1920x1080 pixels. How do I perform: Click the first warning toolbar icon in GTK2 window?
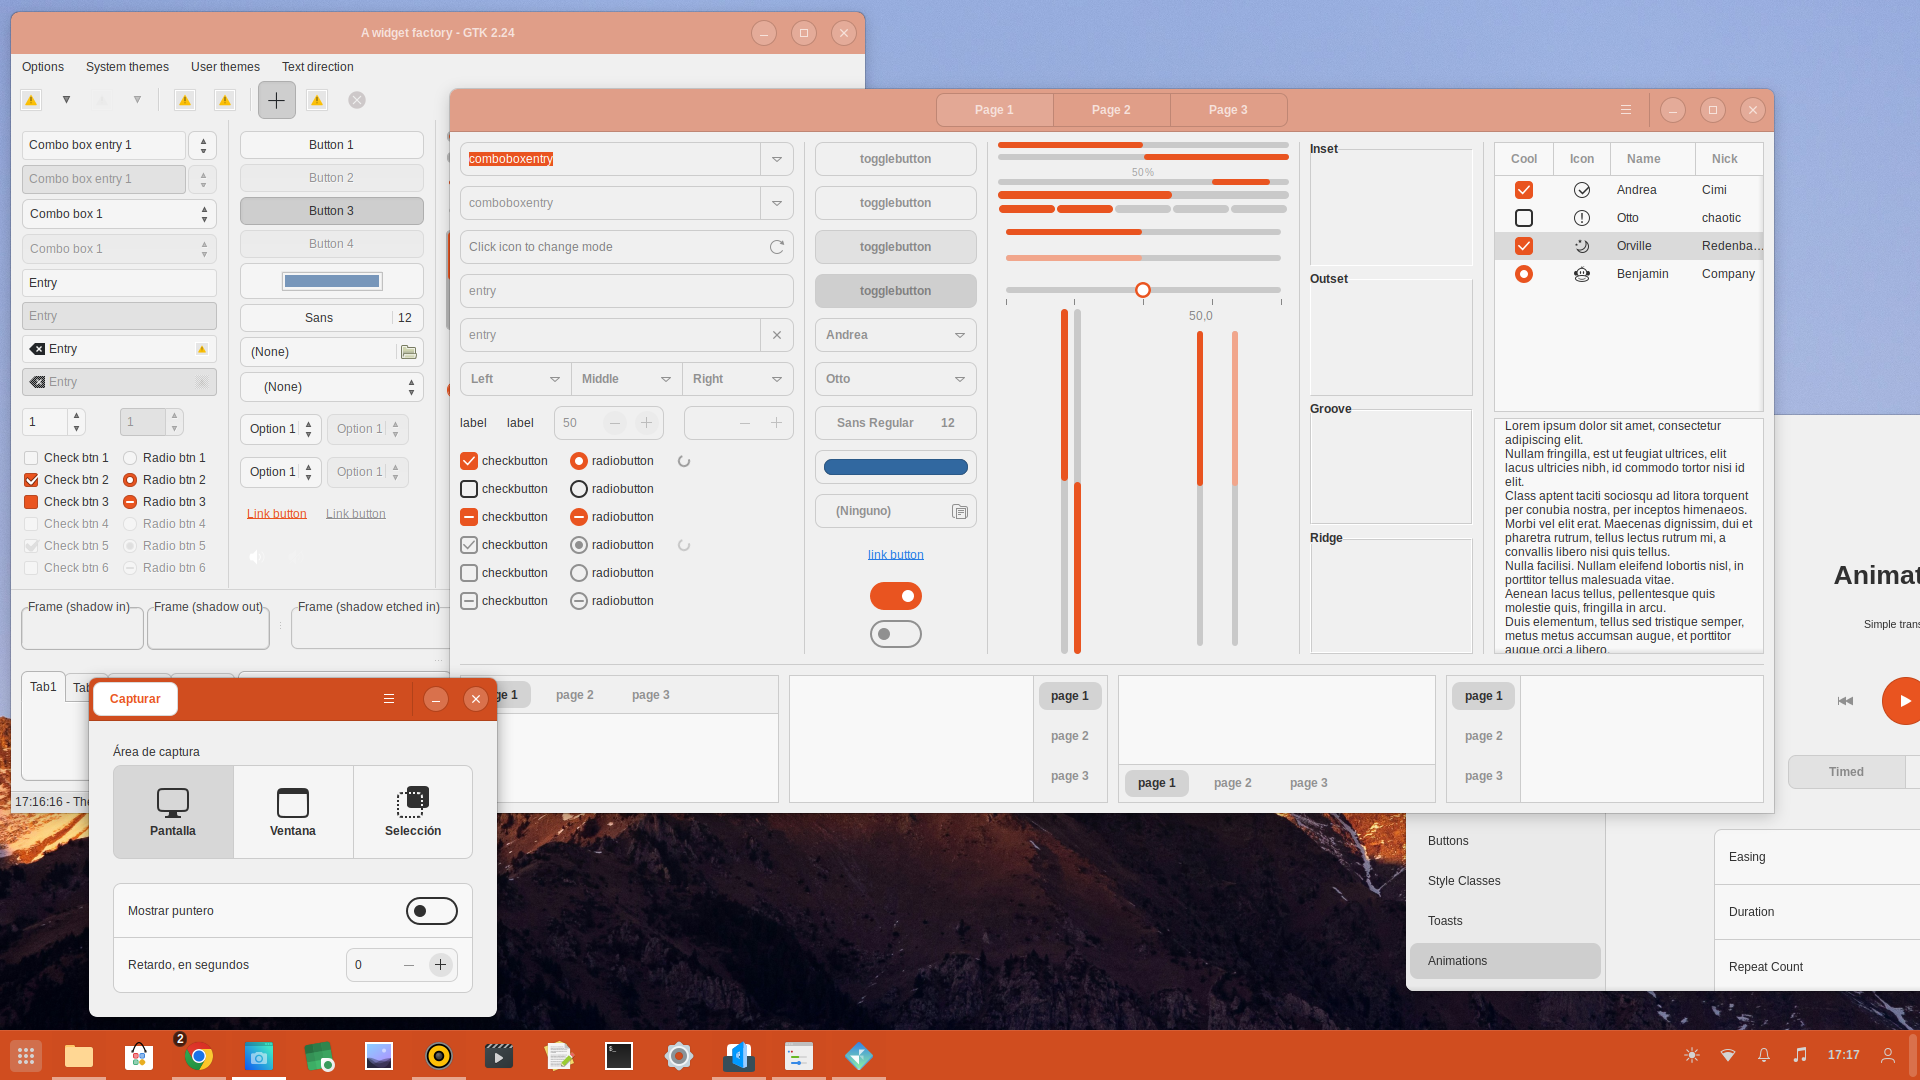click(31, 100)
